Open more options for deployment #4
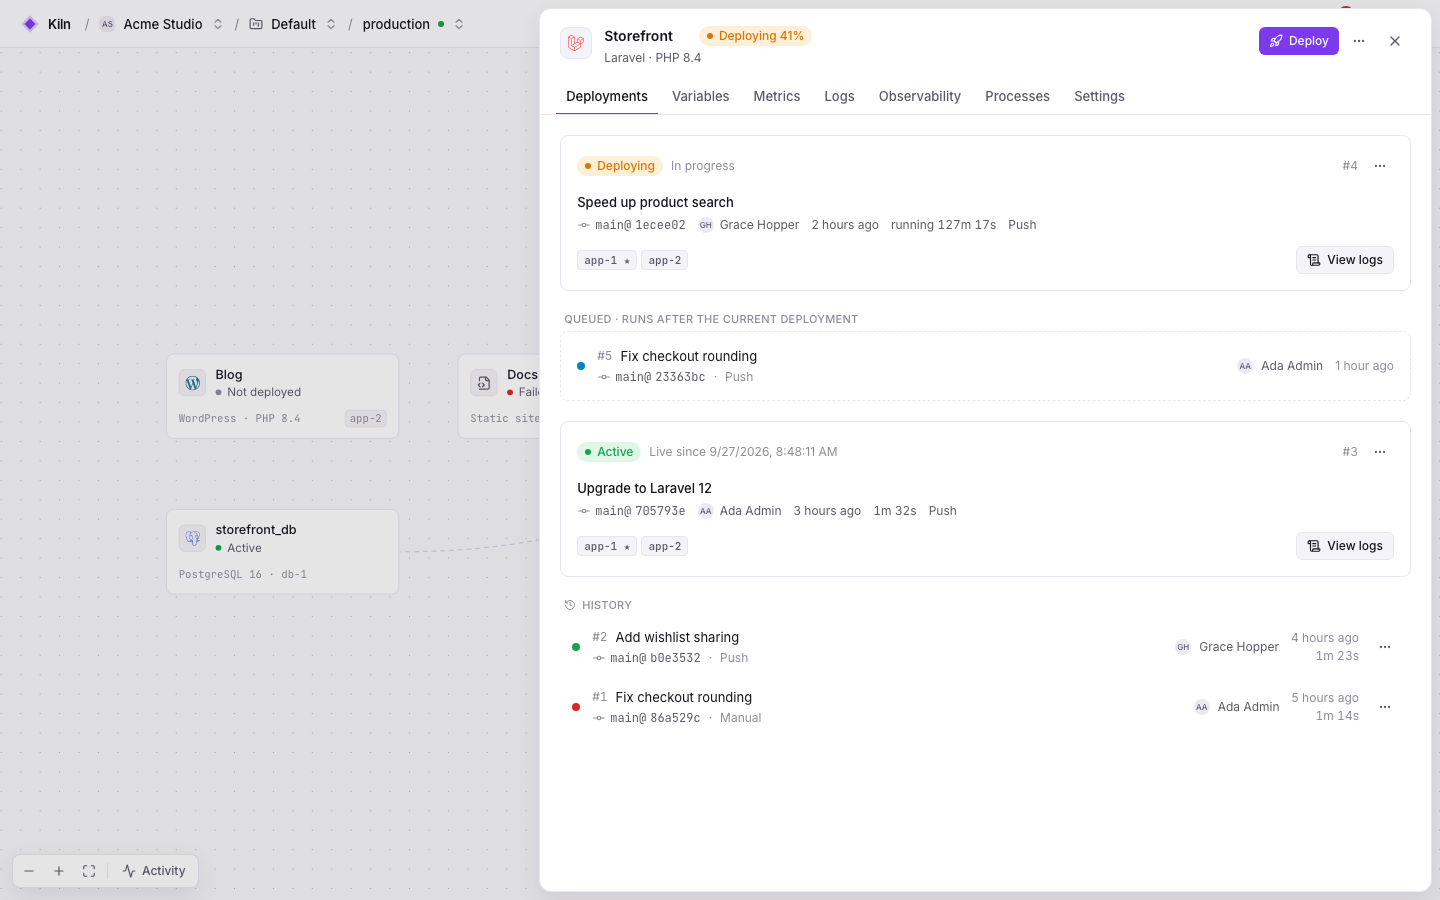The width and height of the screenshot is (1440, 900). click(x=1380, y=166)
